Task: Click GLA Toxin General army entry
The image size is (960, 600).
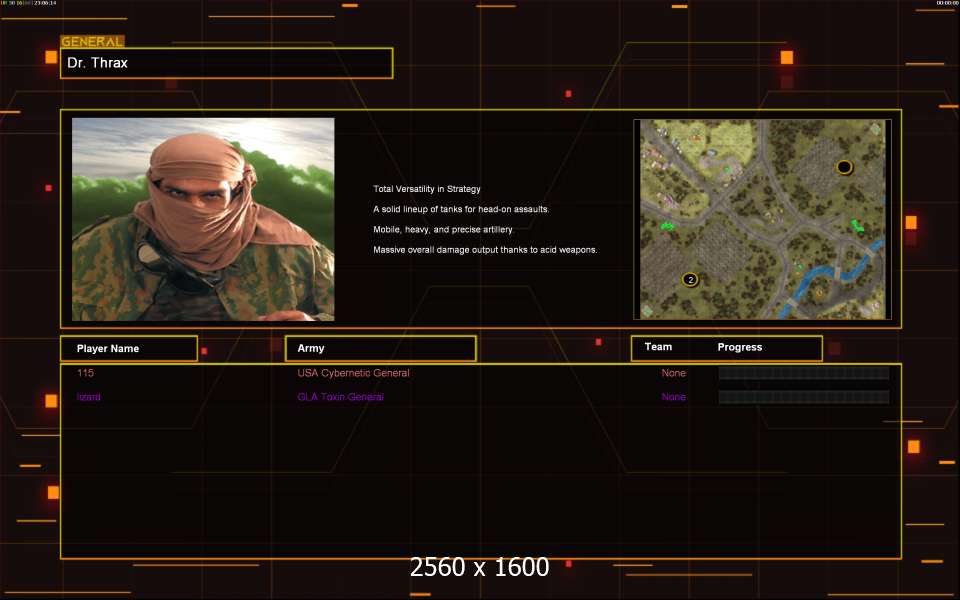Action: coord(340,397)
